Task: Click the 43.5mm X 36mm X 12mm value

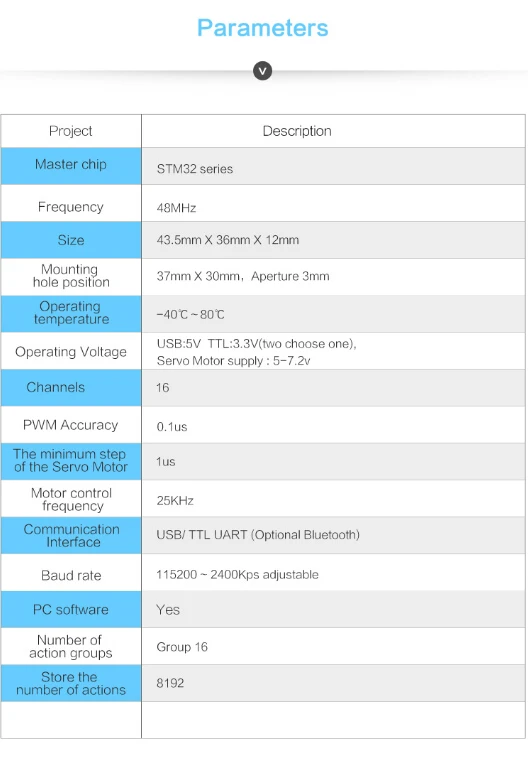Action: pos(227,240)
